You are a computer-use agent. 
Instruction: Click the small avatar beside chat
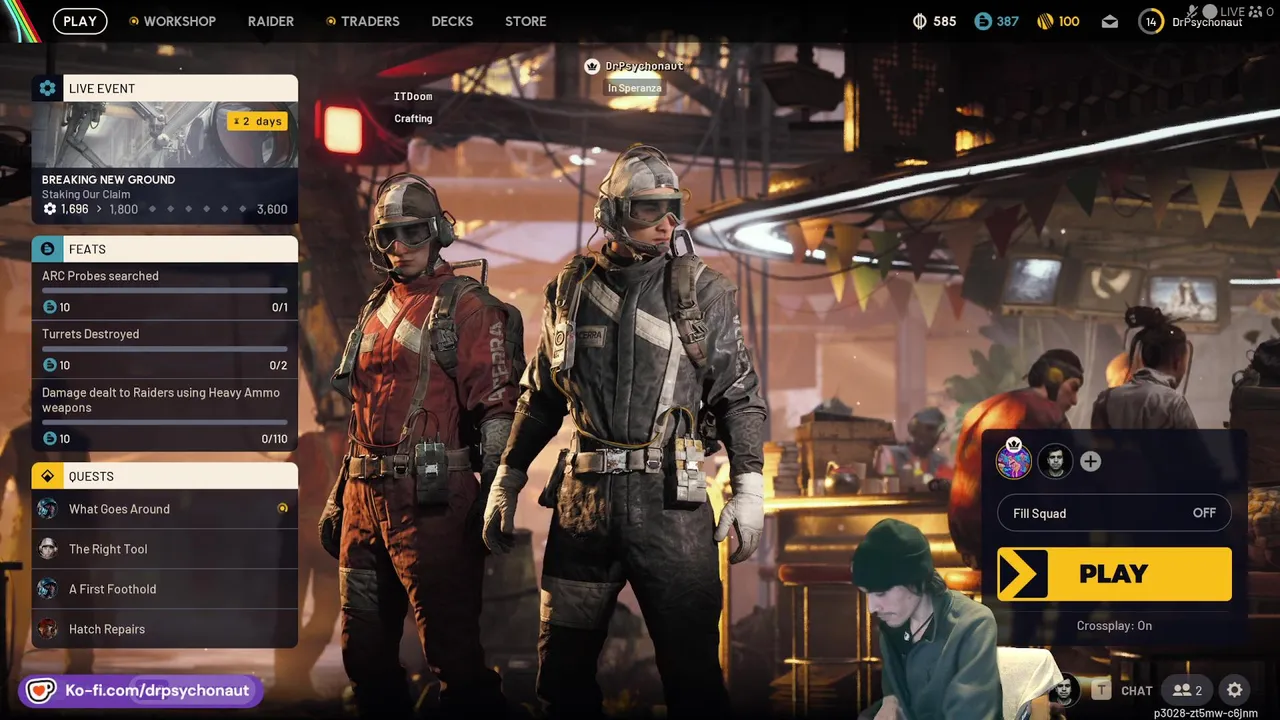coord(1065,689)
